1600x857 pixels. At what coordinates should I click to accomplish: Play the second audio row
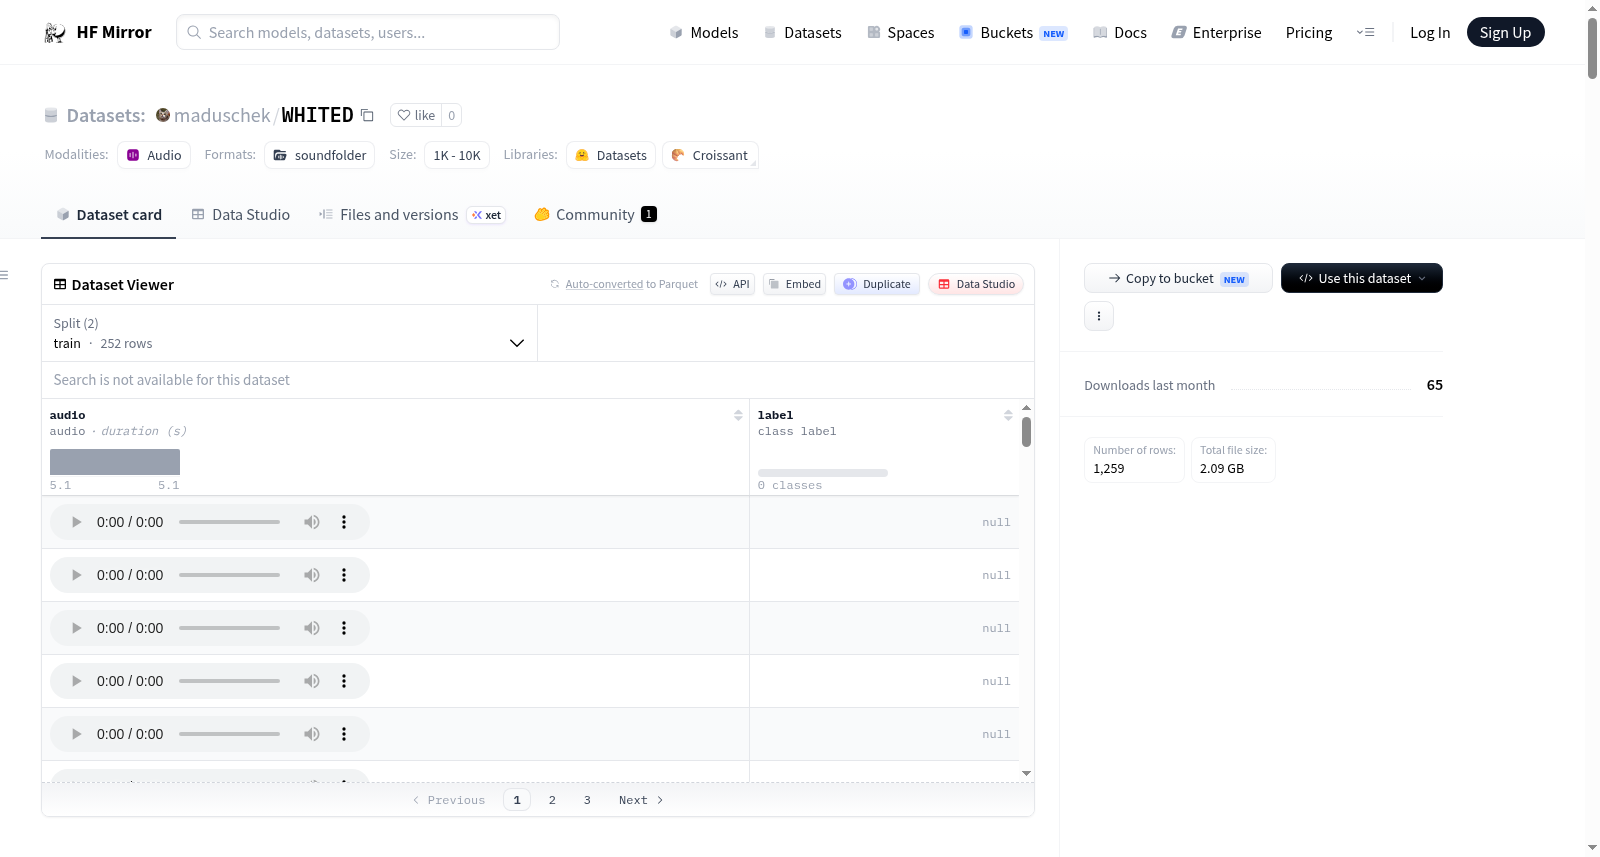pyautogui.click(x=76, y=575)
